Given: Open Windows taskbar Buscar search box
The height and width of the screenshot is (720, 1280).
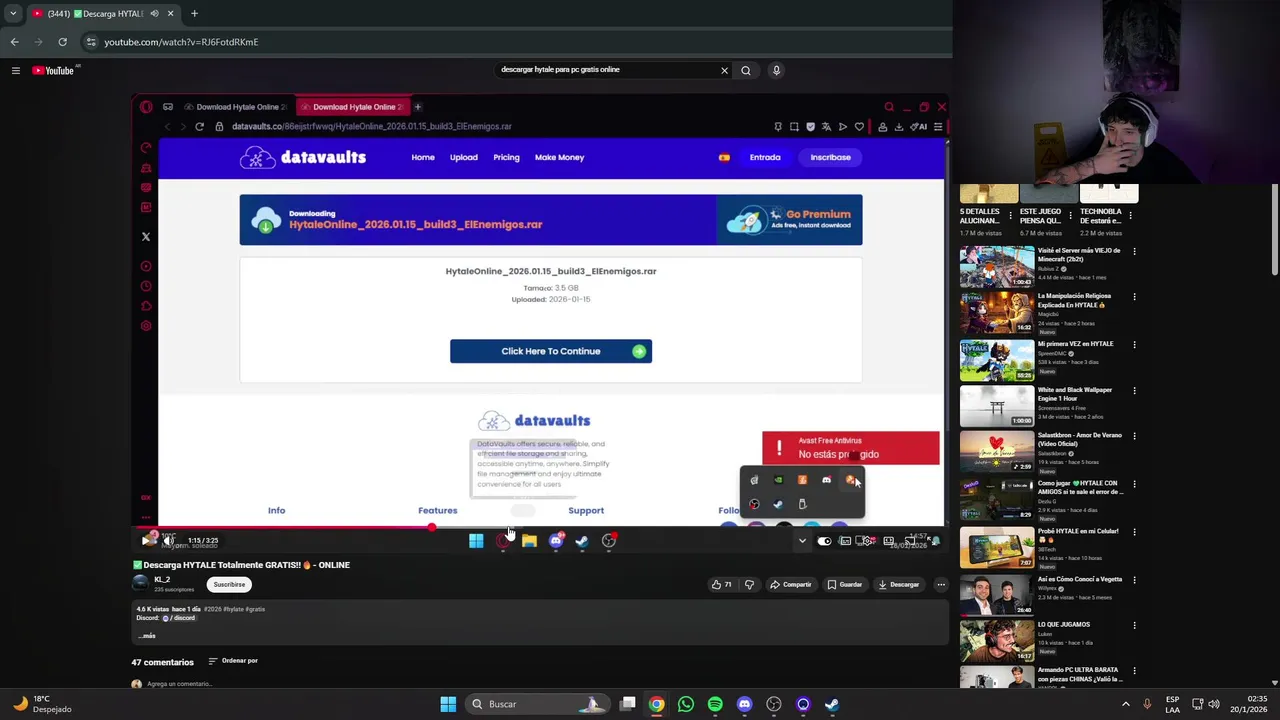Looking at the screenshot, I should (537, 704).
